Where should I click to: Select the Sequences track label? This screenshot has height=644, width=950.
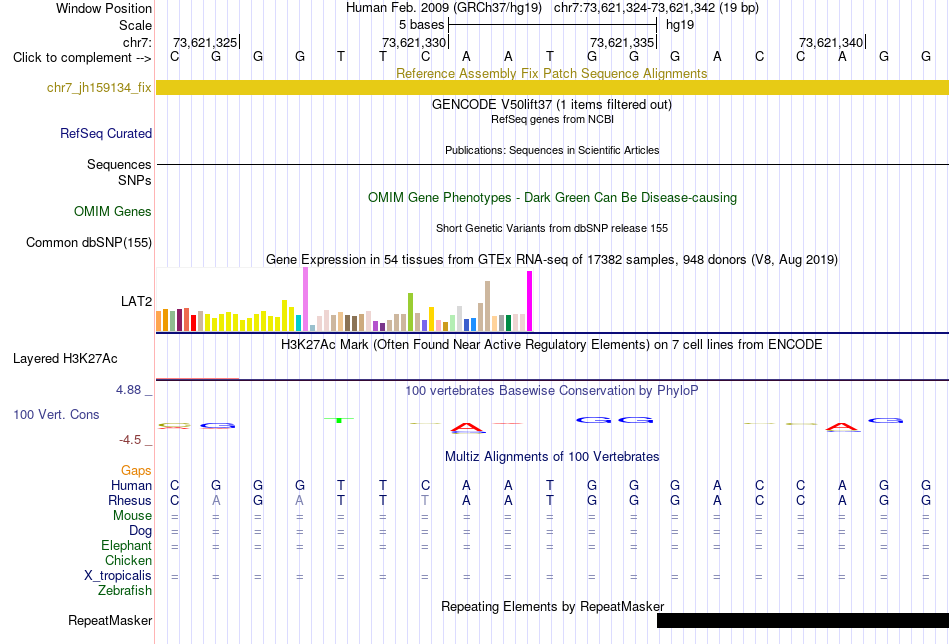tap(119, 164)
